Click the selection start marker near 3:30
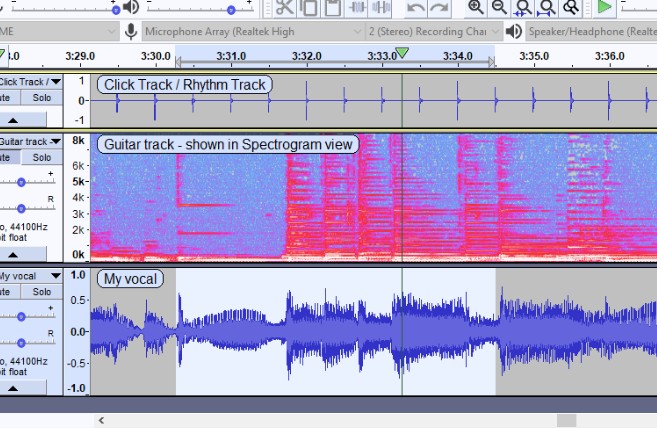 tap(178, 63)
